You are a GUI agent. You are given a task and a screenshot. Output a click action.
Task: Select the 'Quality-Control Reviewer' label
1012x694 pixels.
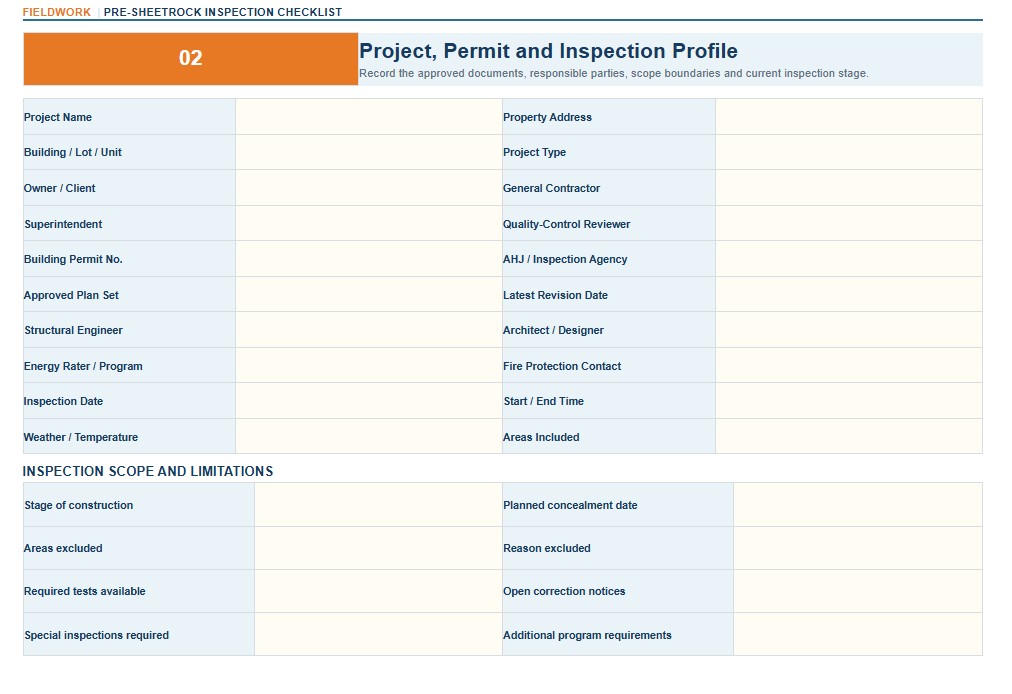coord(567,224)
